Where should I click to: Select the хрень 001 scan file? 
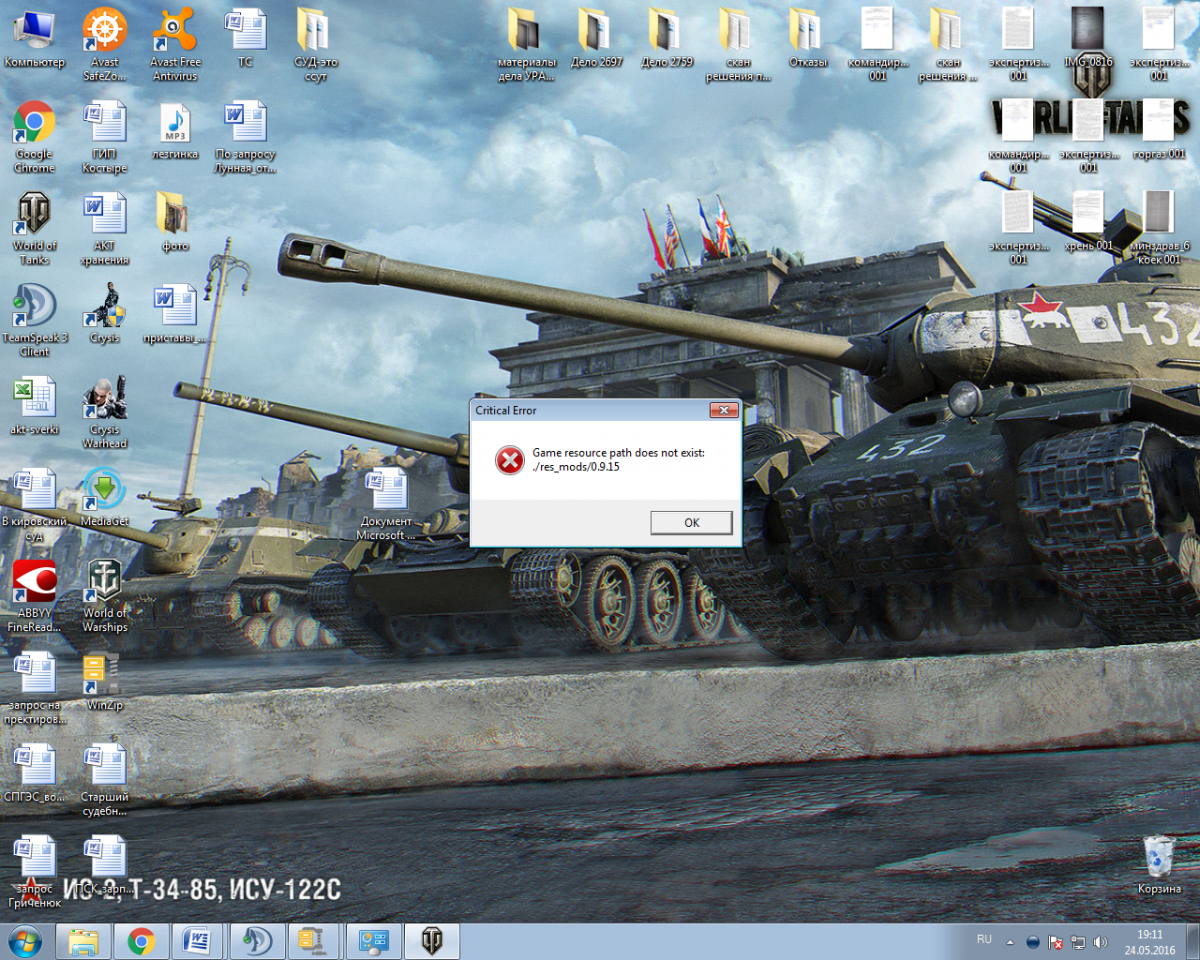click(1088, 222)
